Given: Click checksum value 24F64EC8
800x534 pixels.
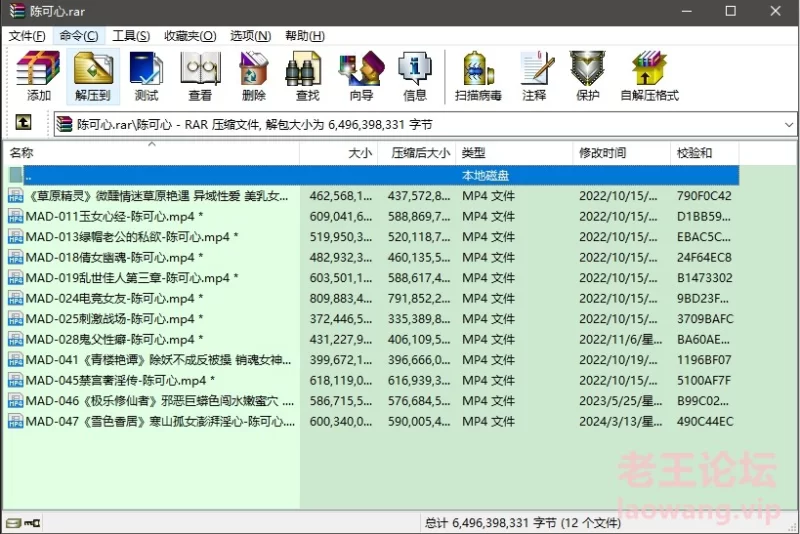Looking at the screenshot, I should (704, 258).
